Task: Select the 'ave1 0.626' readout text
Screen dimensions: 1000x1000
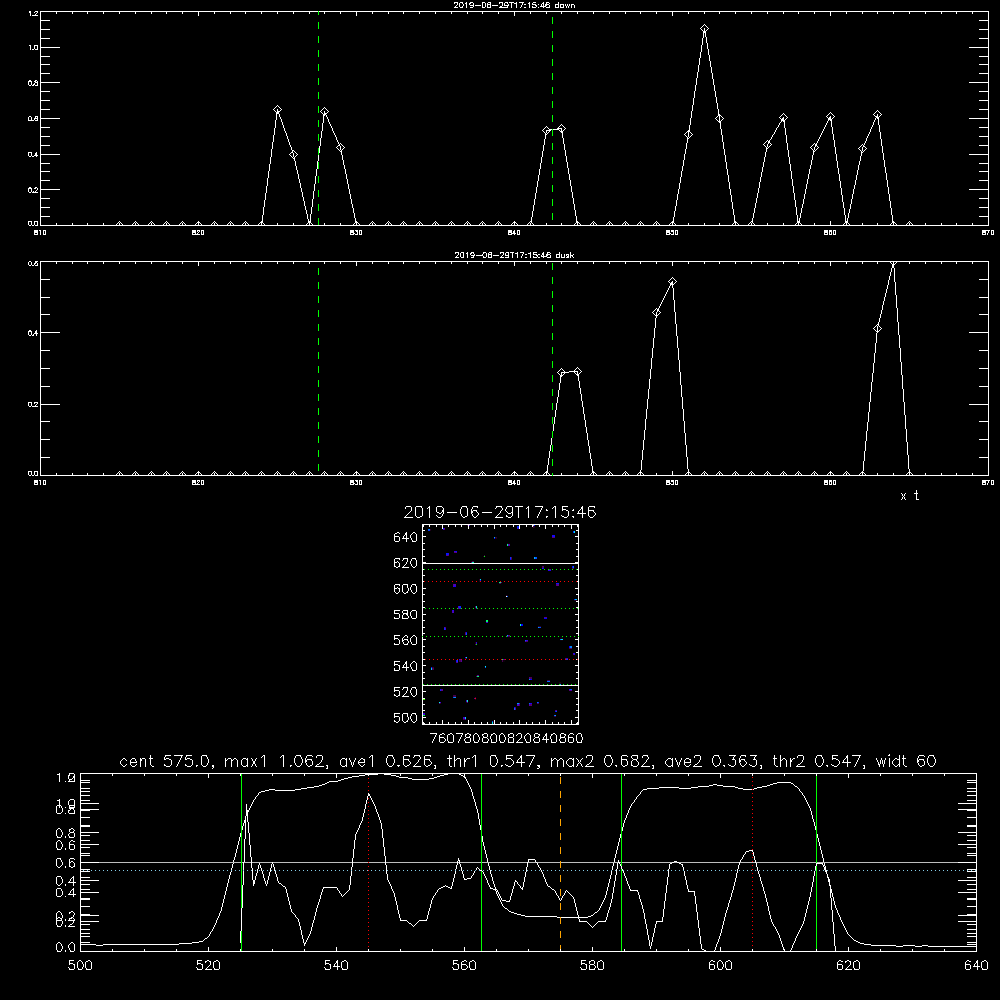Action: pyautogui.click(x=388, y=761)
